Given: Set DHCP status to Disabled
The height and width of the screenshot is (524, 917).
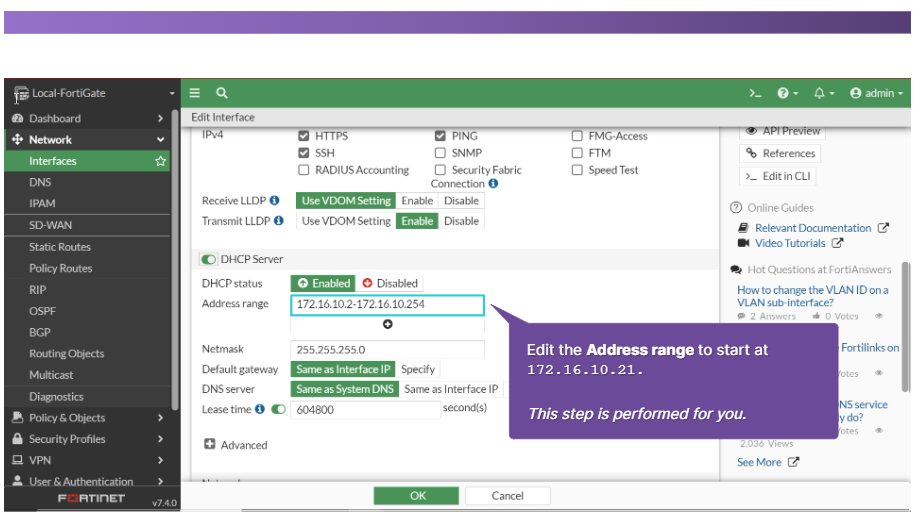Looking at the screenshot, I should [390, 283].
